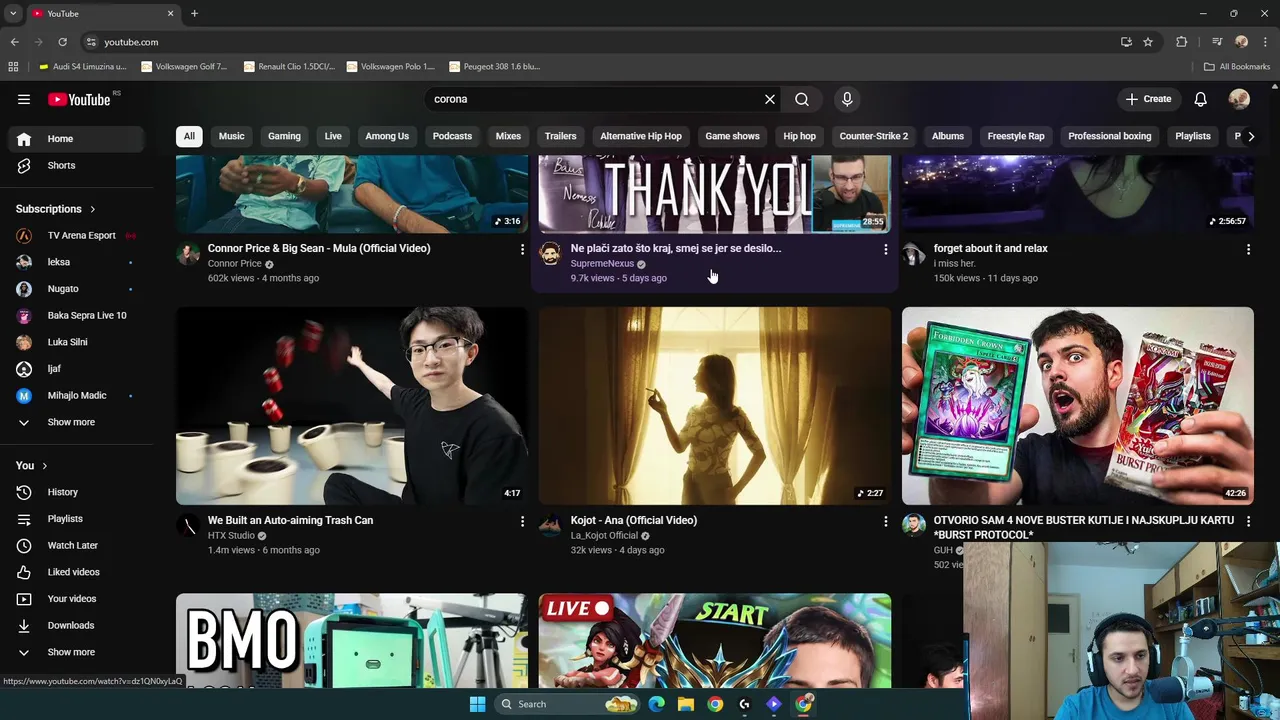Open Playlists in the sidebar
Image resolution: width=1280 pixels, height=720 pixels.
coord(77,519)
